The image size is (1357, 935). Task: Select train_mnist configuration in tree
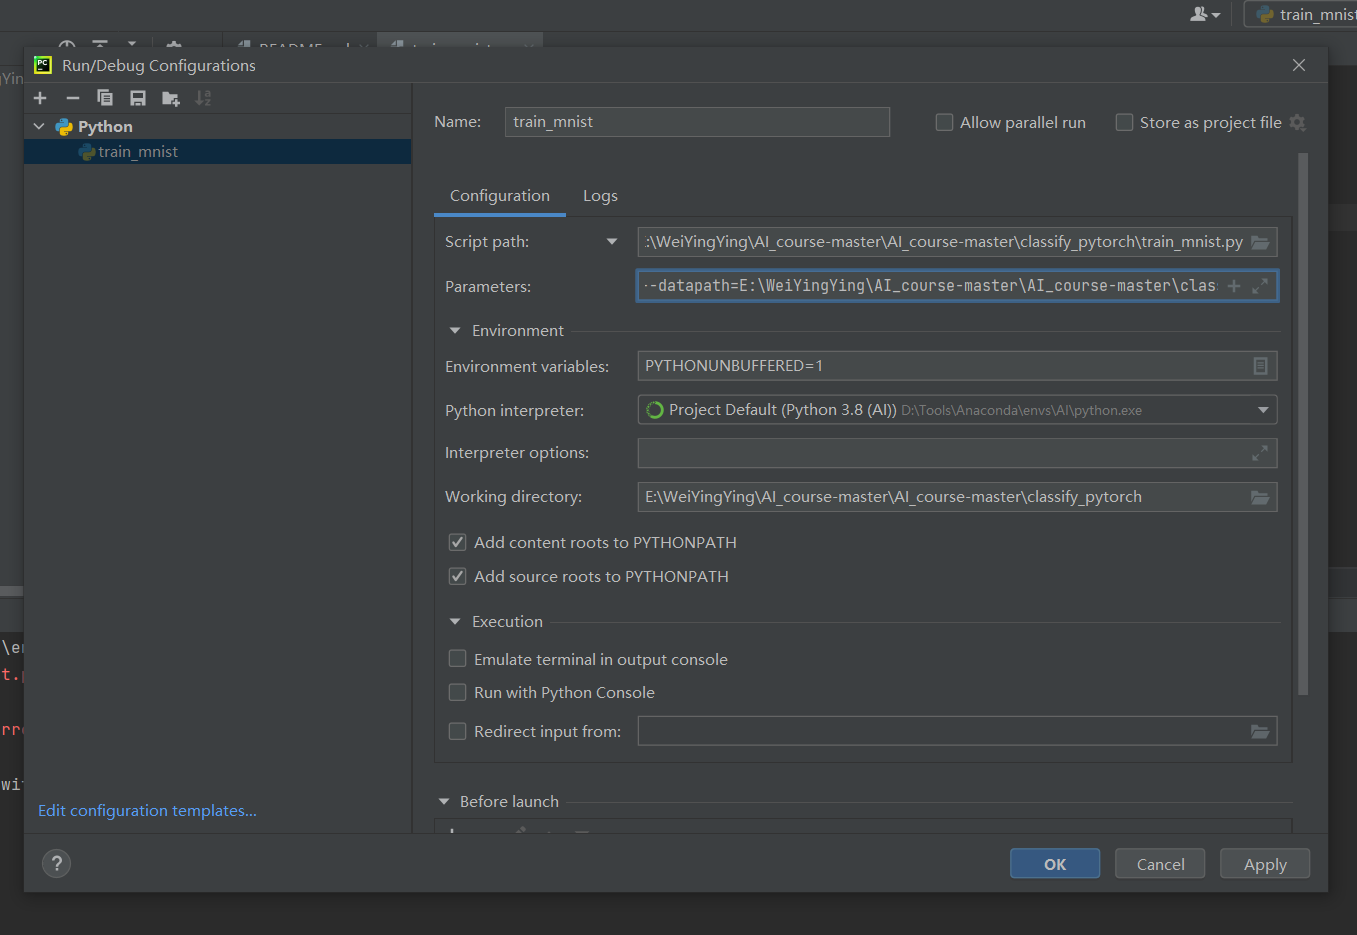217,152
